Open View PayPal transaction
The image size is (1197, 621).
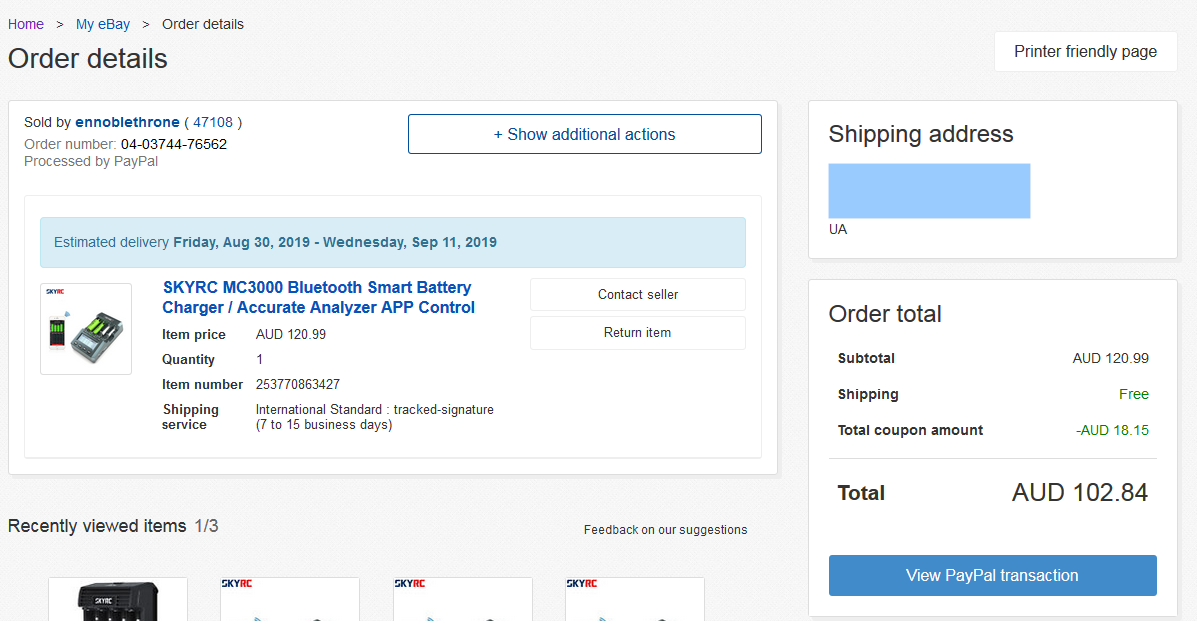992,575
